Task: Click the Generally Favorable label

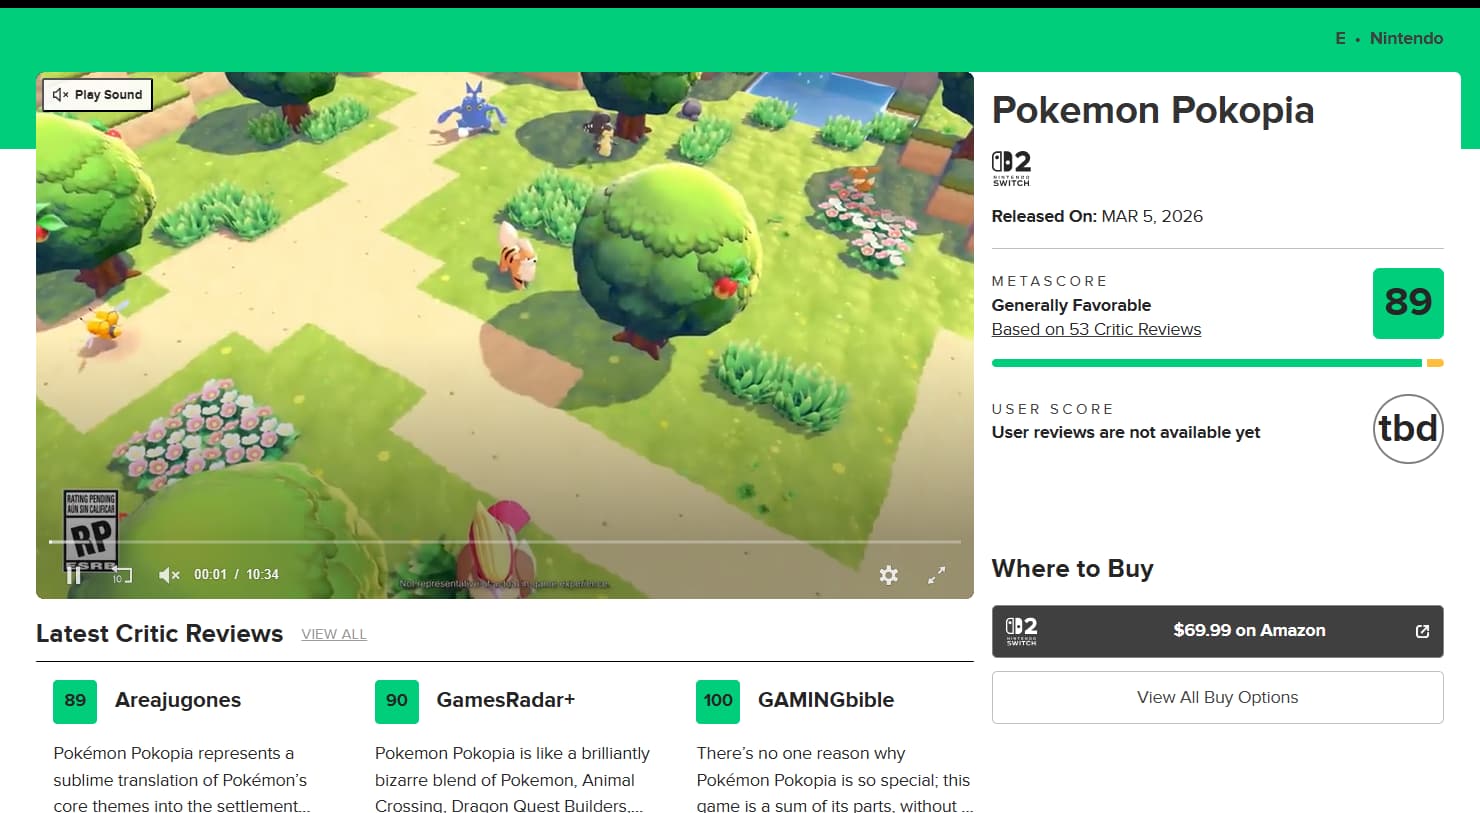Action: pyautogui.click(x=1071, y=305)
